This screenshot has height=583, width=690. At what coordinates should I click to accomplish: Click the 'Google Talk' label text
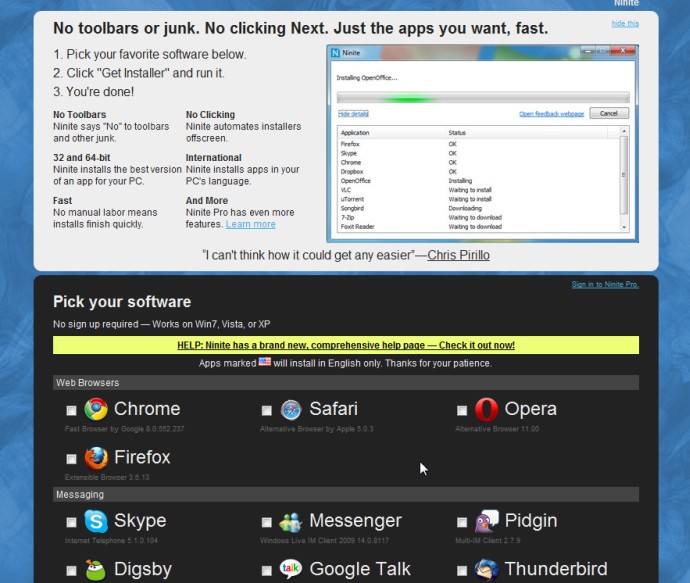coord(360,569)
